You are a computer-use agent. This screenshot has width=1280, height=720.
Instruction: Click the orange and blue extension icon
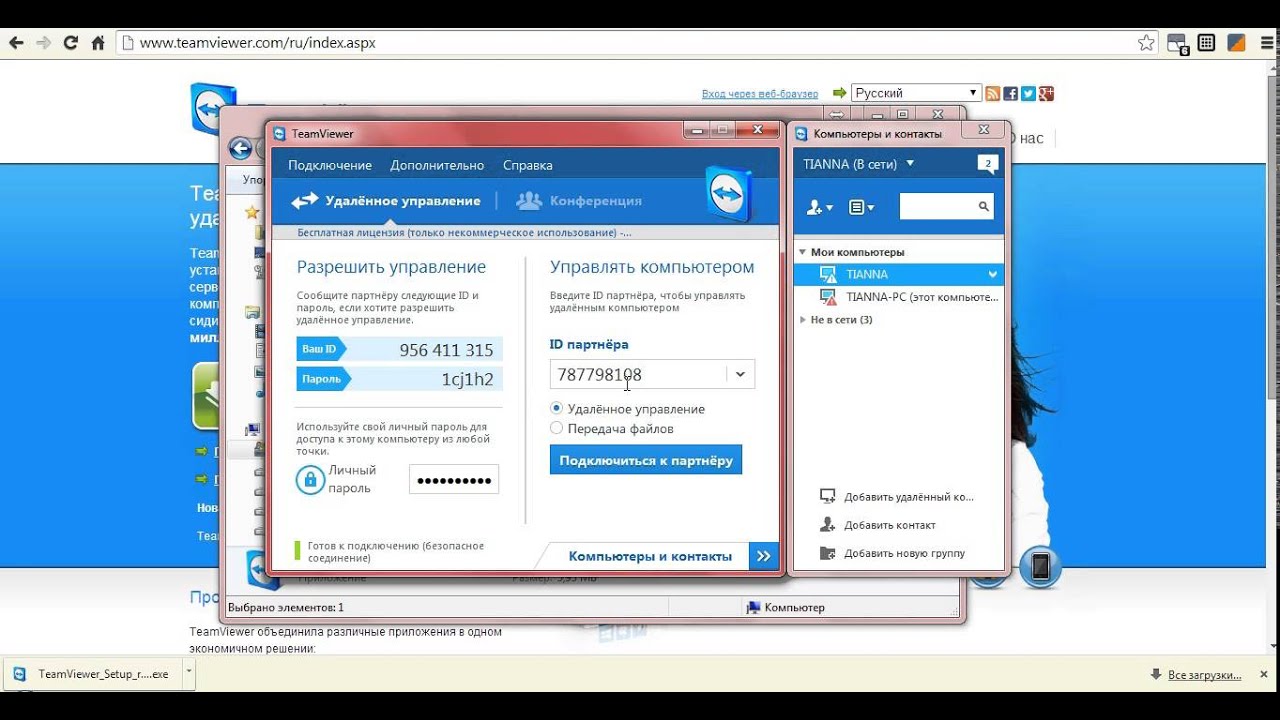point(1236,43)
